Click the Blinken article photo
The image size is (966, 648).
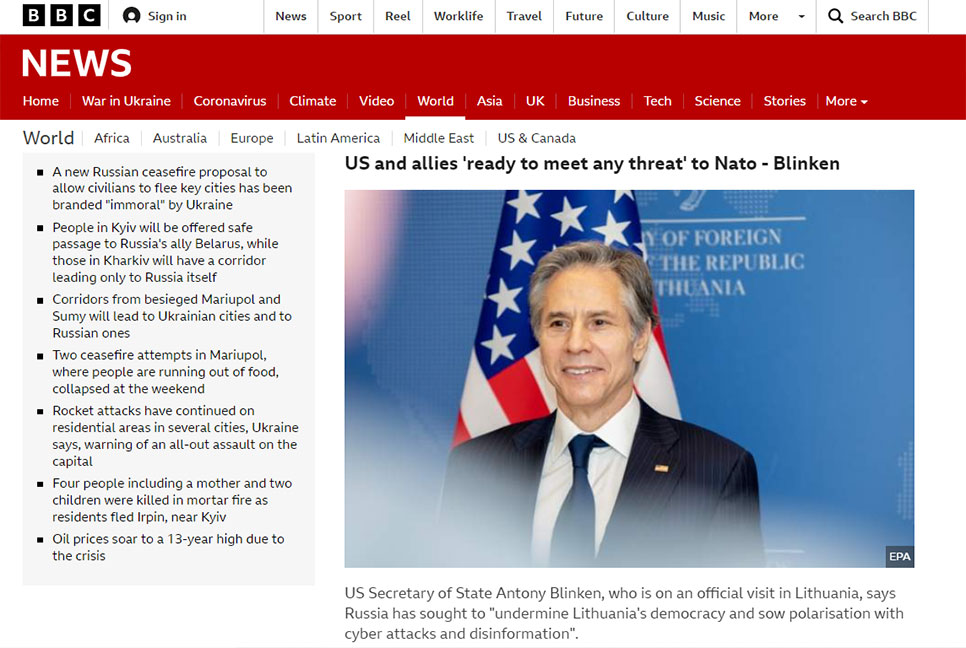[629, 379]
